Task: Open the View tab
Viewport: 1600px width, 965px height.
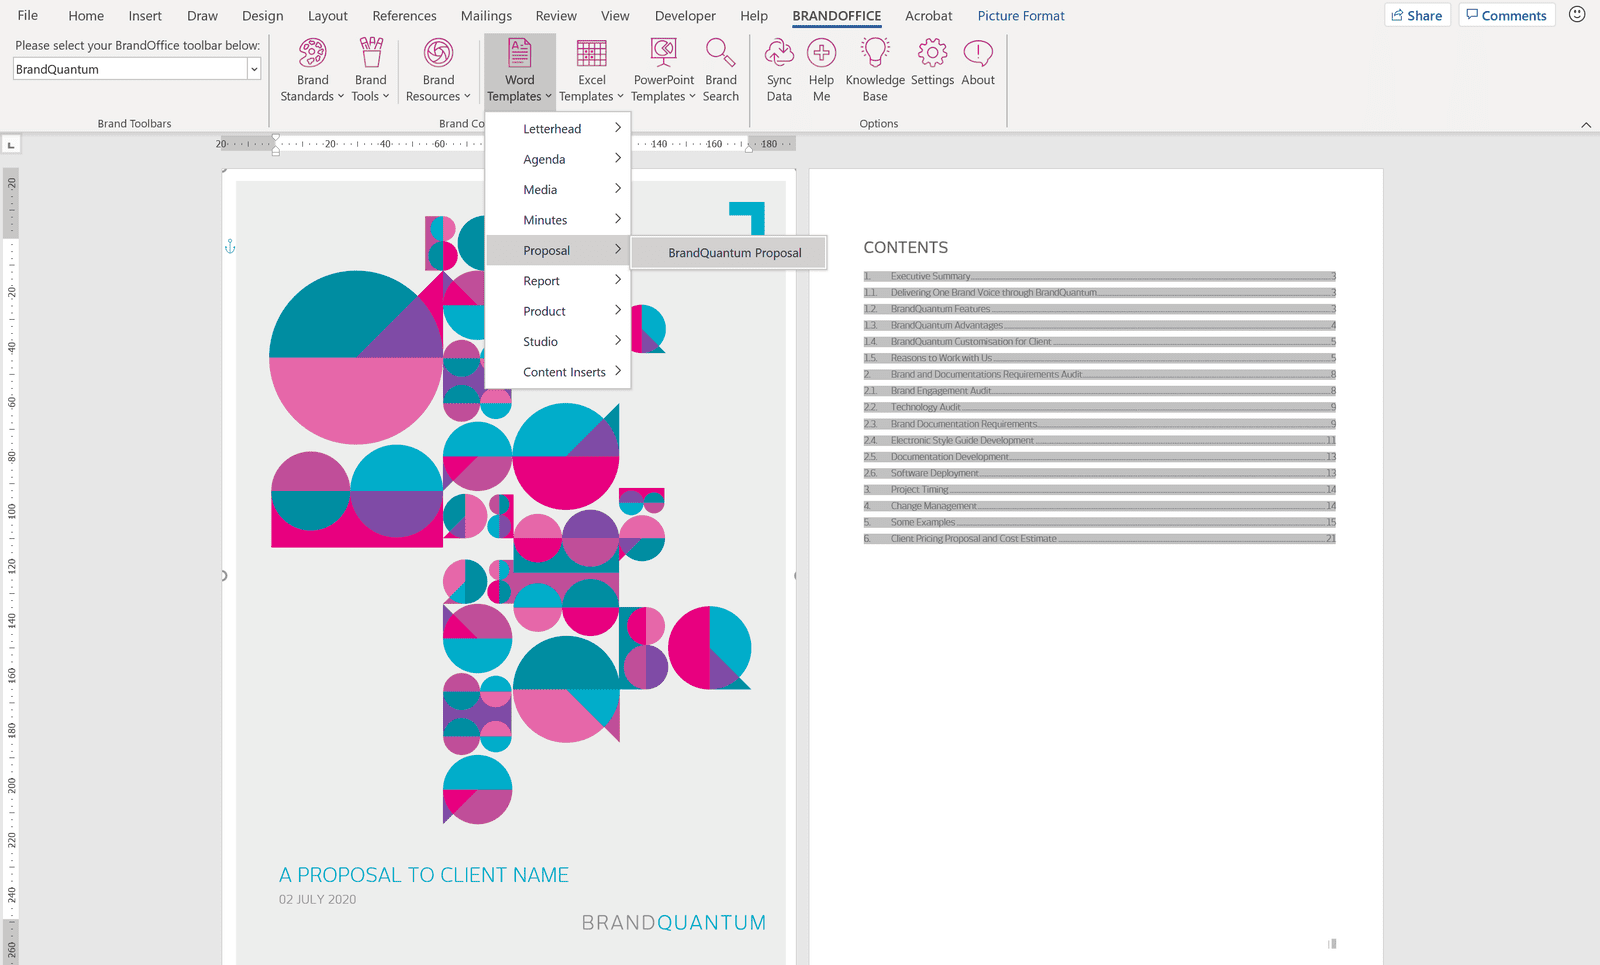Action: click(x=615, y=16)
